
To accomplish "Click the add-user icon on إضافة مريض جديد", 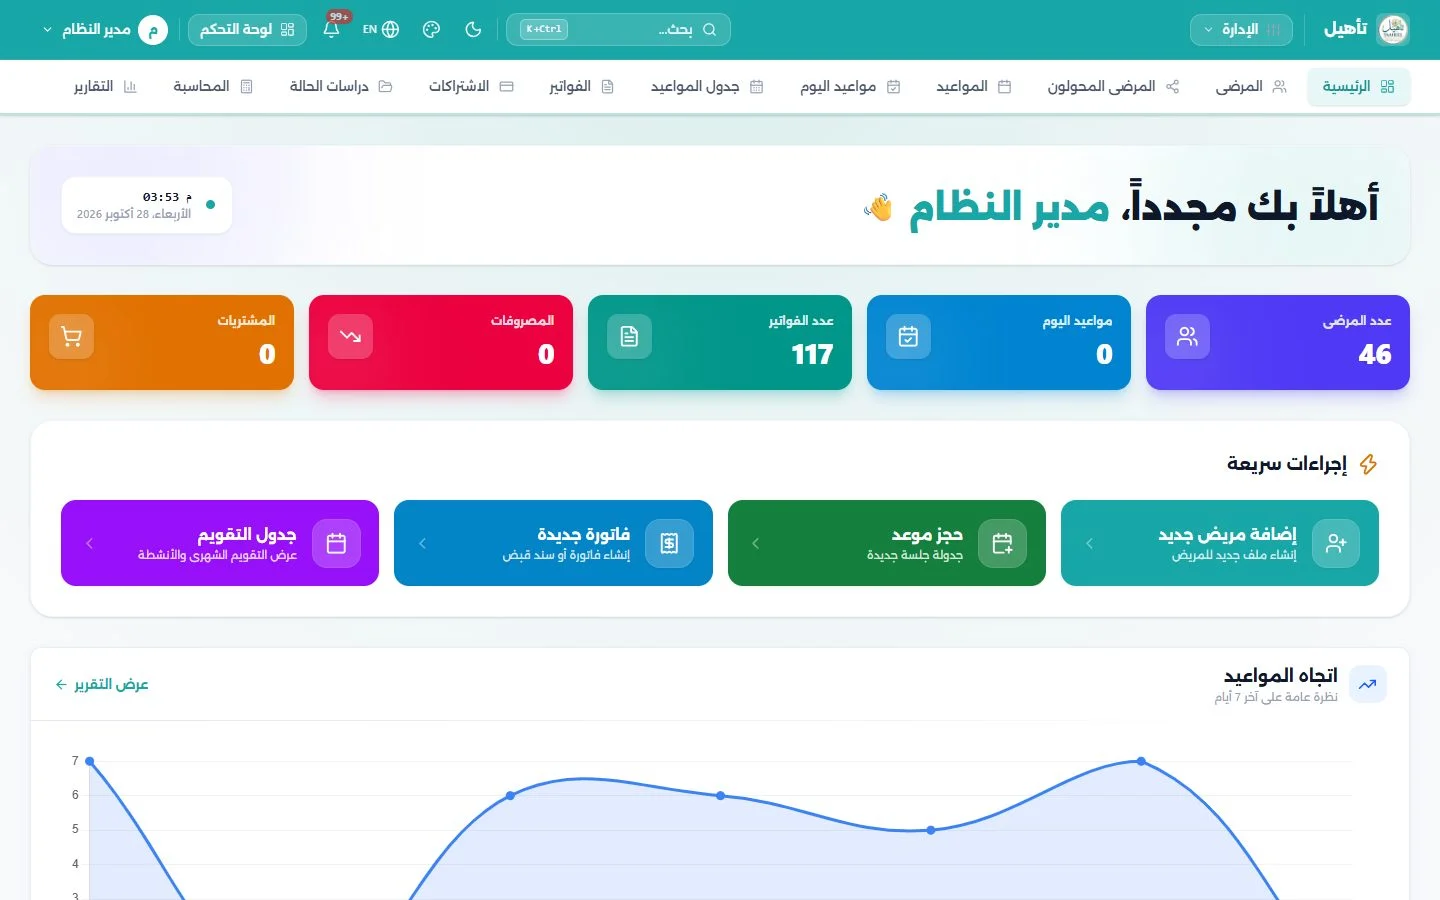I will 1336,543.
